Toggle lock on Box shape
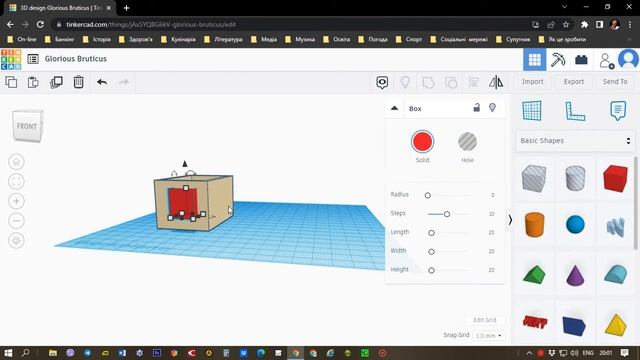Viewport: 640px width, 360px height. point(476,108)
